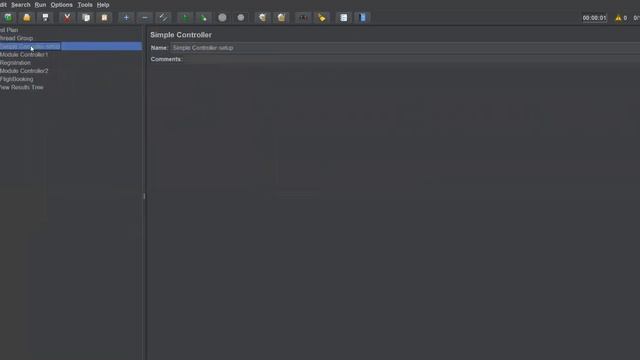
Task: Paste using the clipboard toolbar icon
Action: coord(104,18)
